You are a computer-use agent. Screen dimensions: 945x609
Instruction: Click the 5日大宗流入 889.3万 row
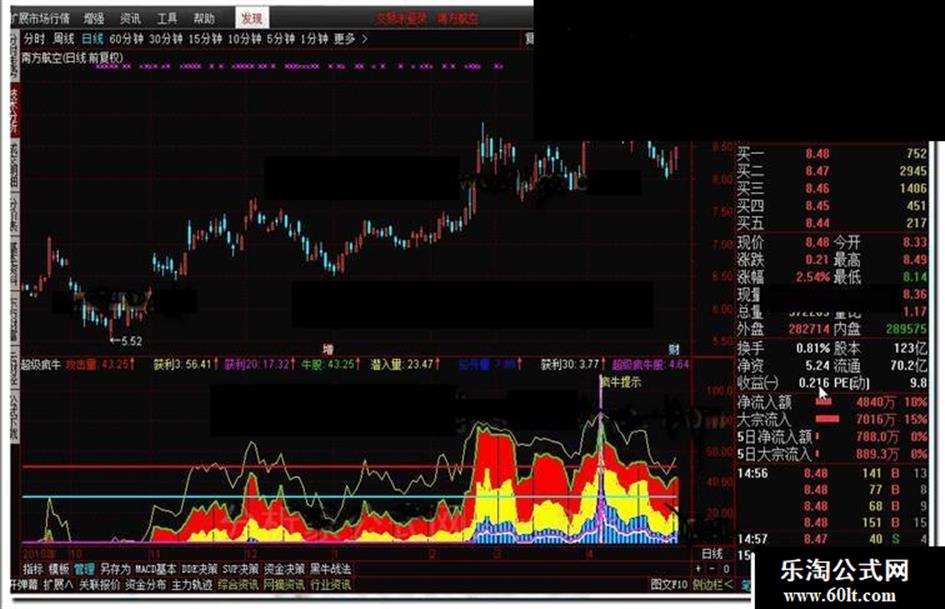tap(832, 453)
